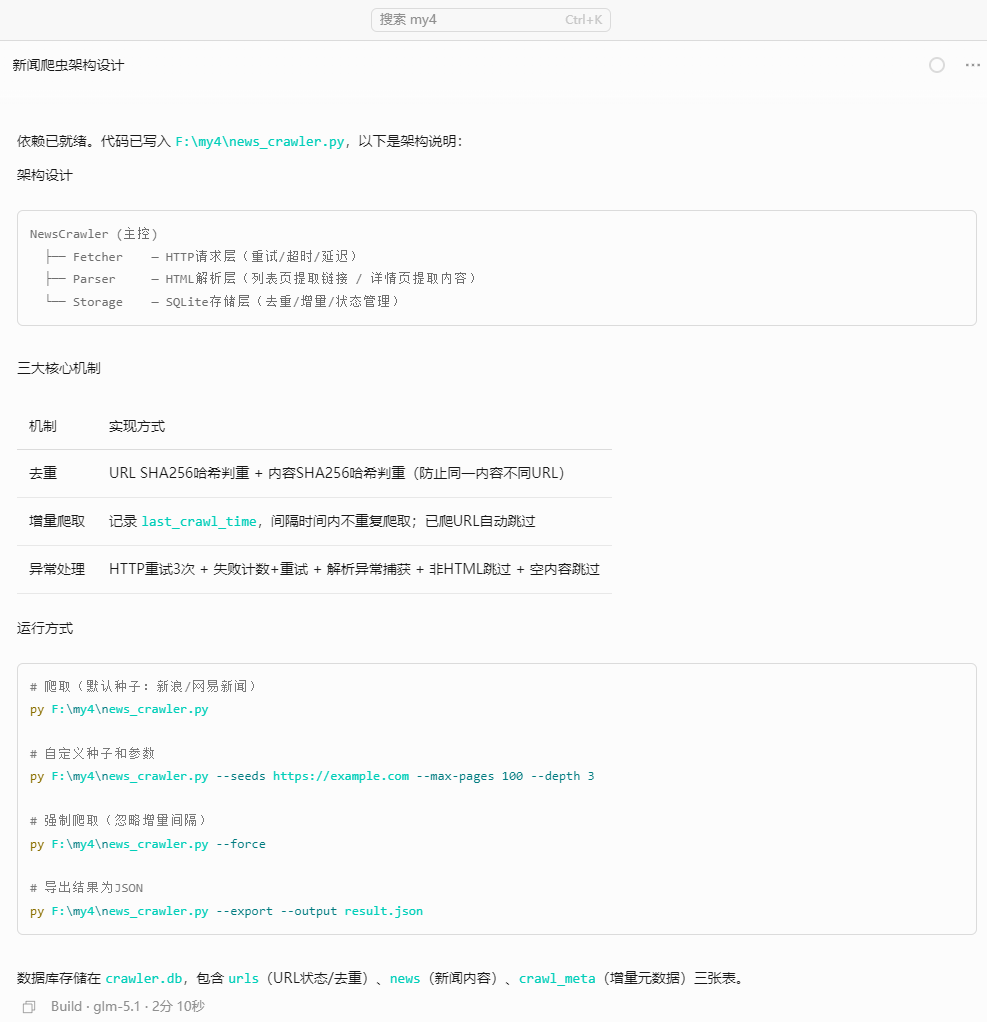Click the Ctrl+K shortcut hint

[x=583, y=20]
